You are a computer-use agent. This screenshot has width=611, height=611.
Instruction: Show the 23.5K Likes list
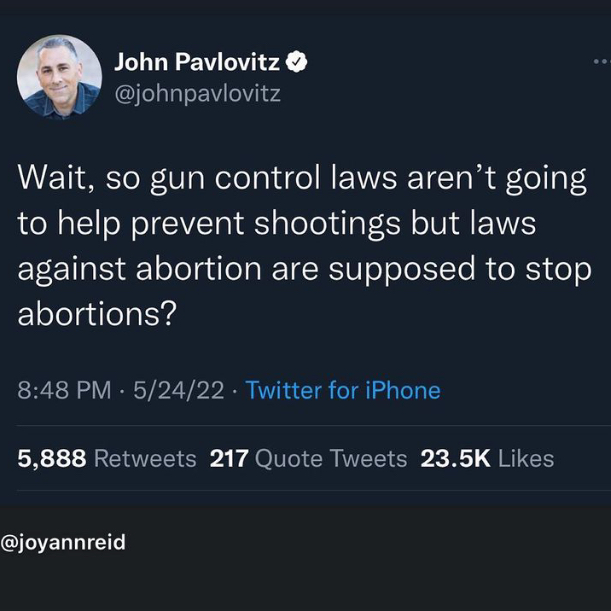point(487,458)
